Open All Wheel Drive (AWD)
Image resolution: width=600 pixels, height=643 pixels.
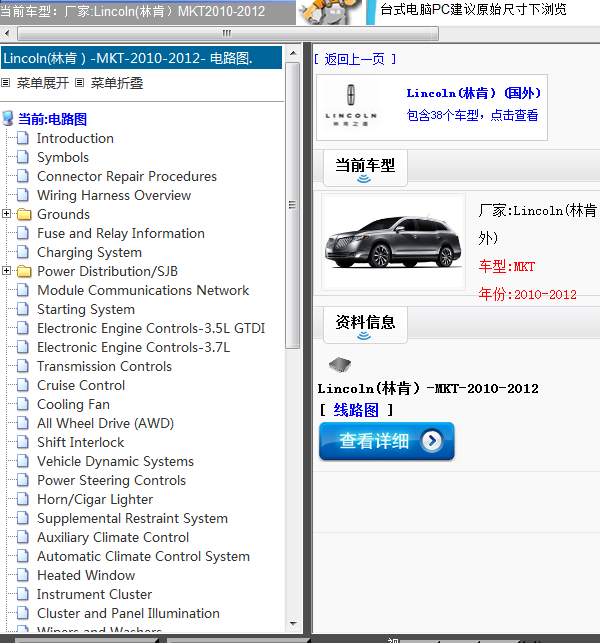pyautogui.click(x=105, y=423)
